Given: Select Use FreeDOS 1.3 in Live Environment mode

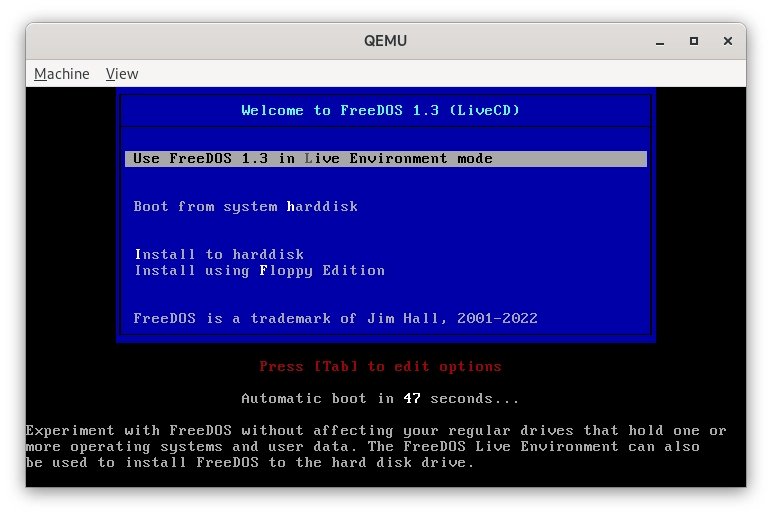Looking at the screenshot, I should coord(386,159).
